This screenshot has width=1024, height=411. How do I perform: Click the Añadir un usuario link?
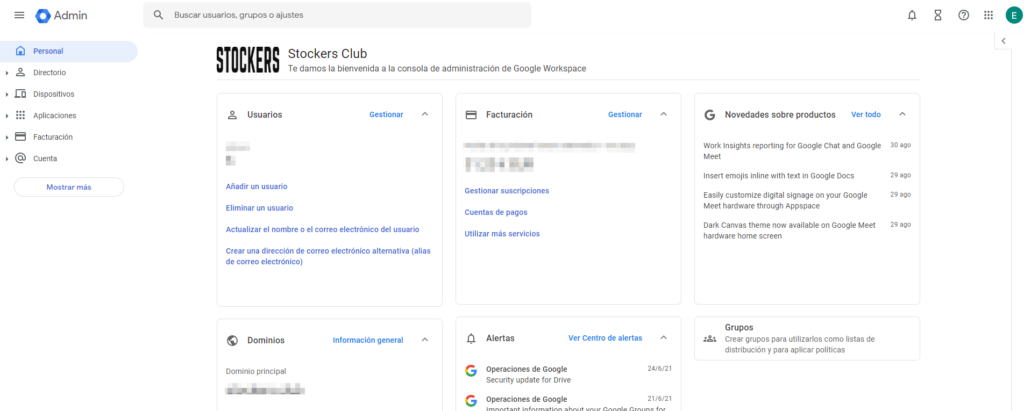pyautogui.click(x=257, y=186)
